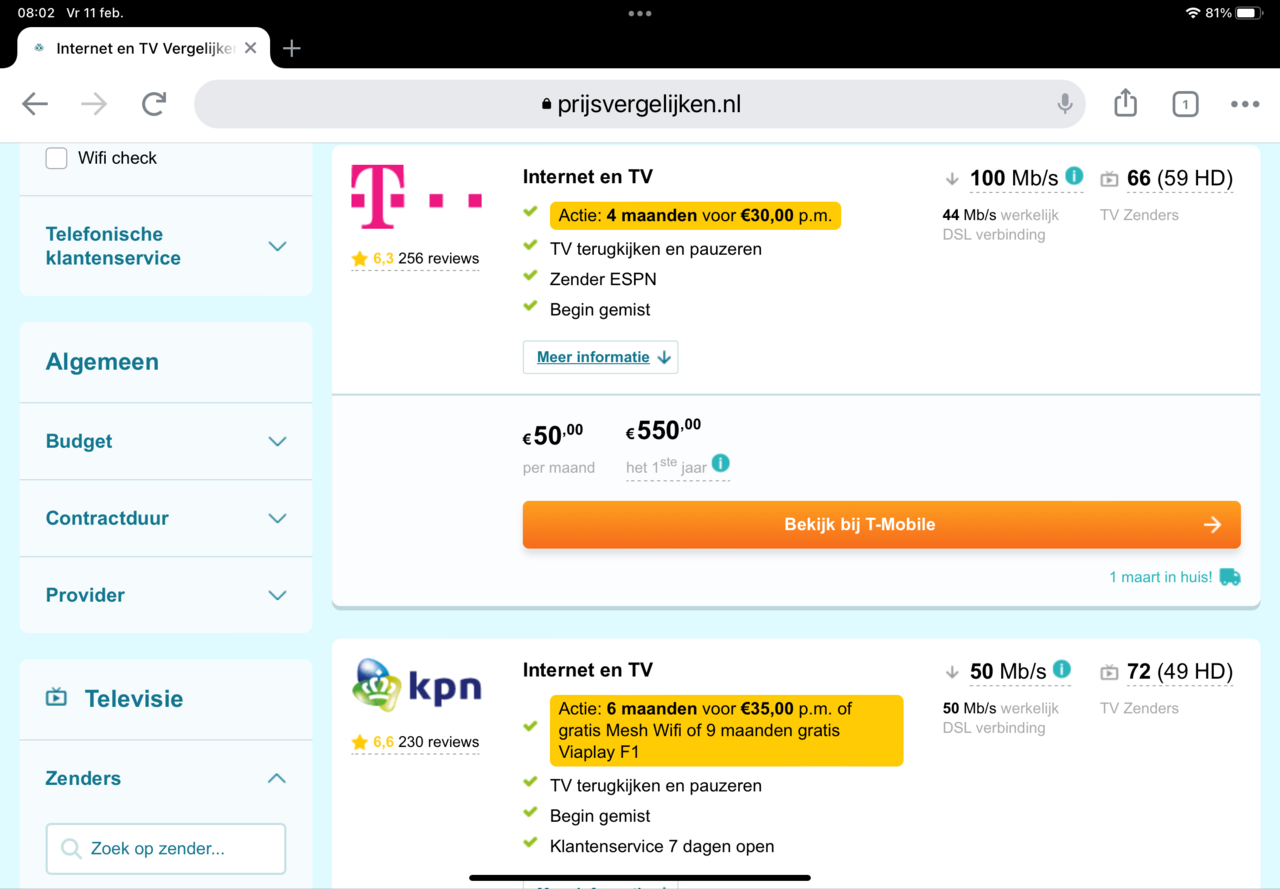
Task: Enable the Wifi check checkbox
Action: pyautogui.click(x=57, y=158)
